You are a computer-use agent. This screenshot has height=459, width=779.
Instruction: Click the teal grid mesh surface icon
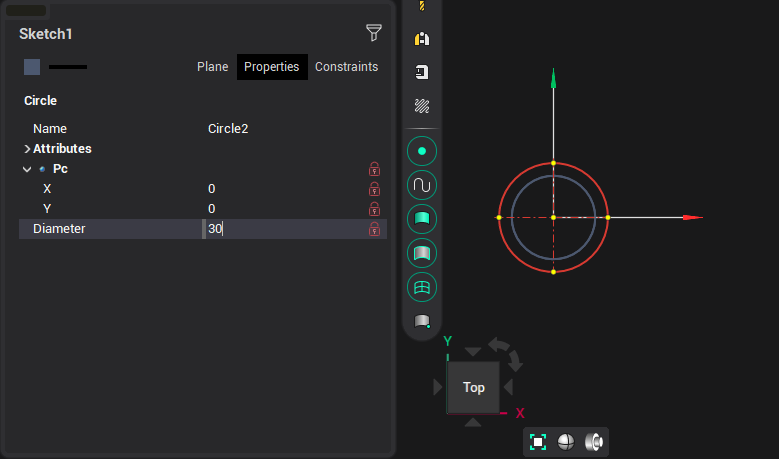[x=422, y=287]
